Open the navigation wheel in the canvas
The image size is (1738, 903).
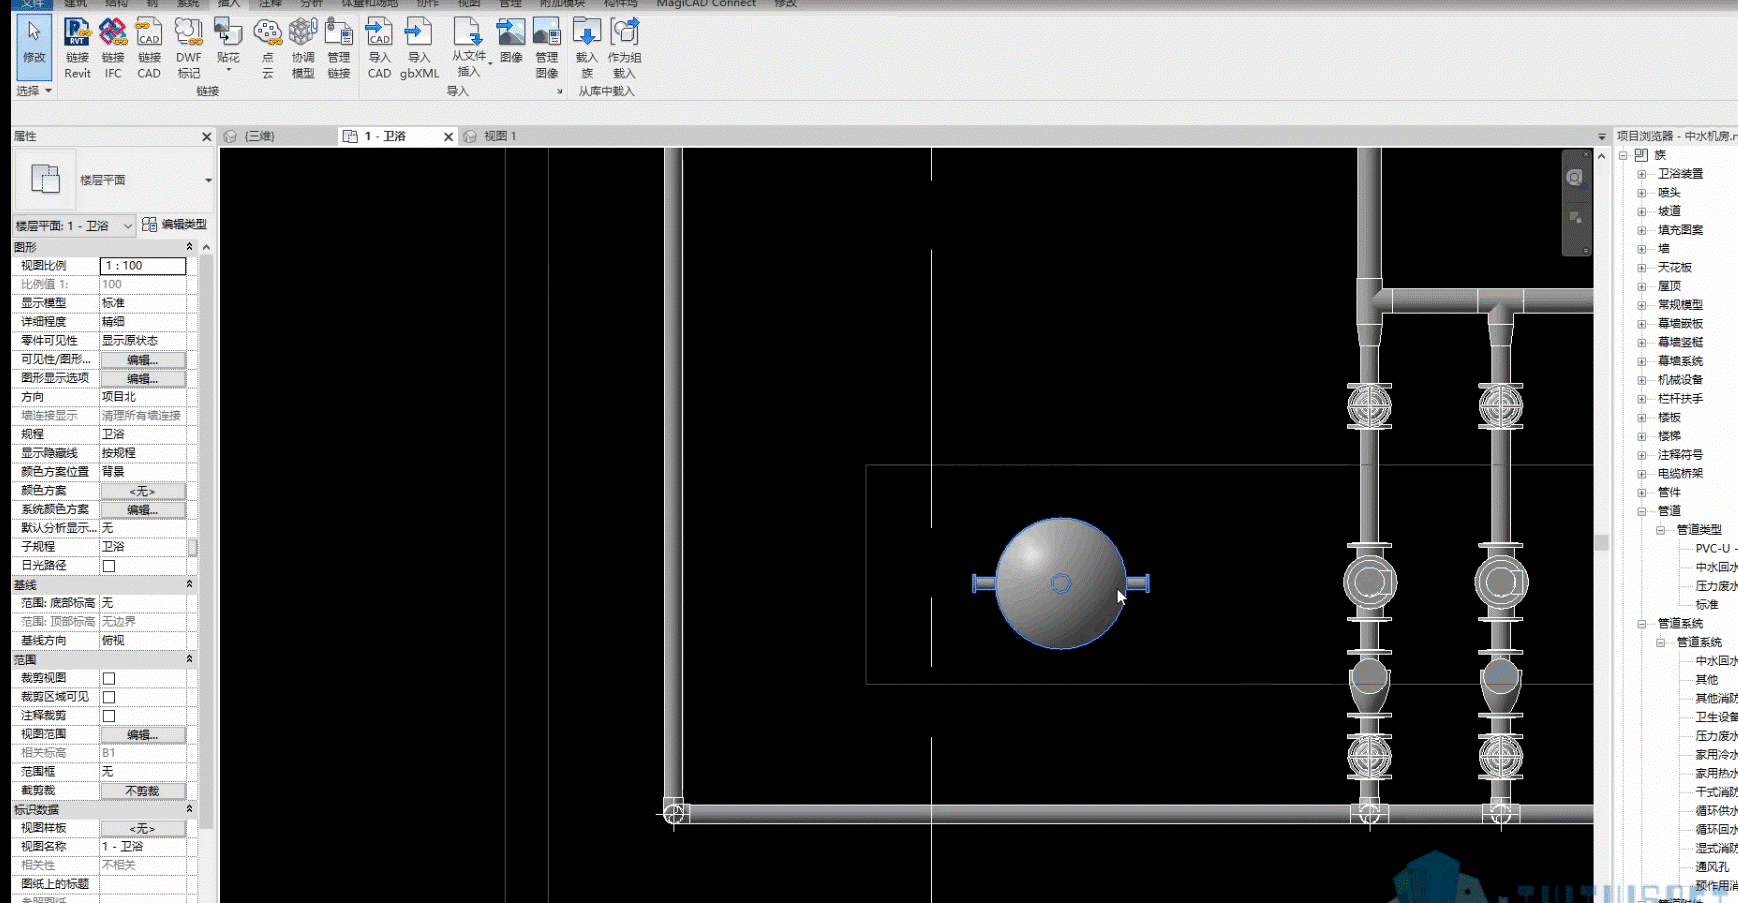coord(1575,178)
